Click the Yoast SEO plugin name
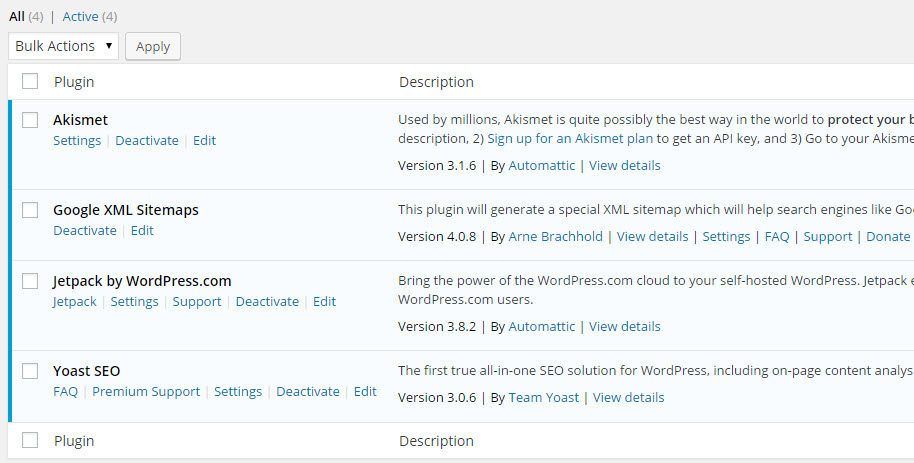This screenshot has width=914, height=463. 86,371
